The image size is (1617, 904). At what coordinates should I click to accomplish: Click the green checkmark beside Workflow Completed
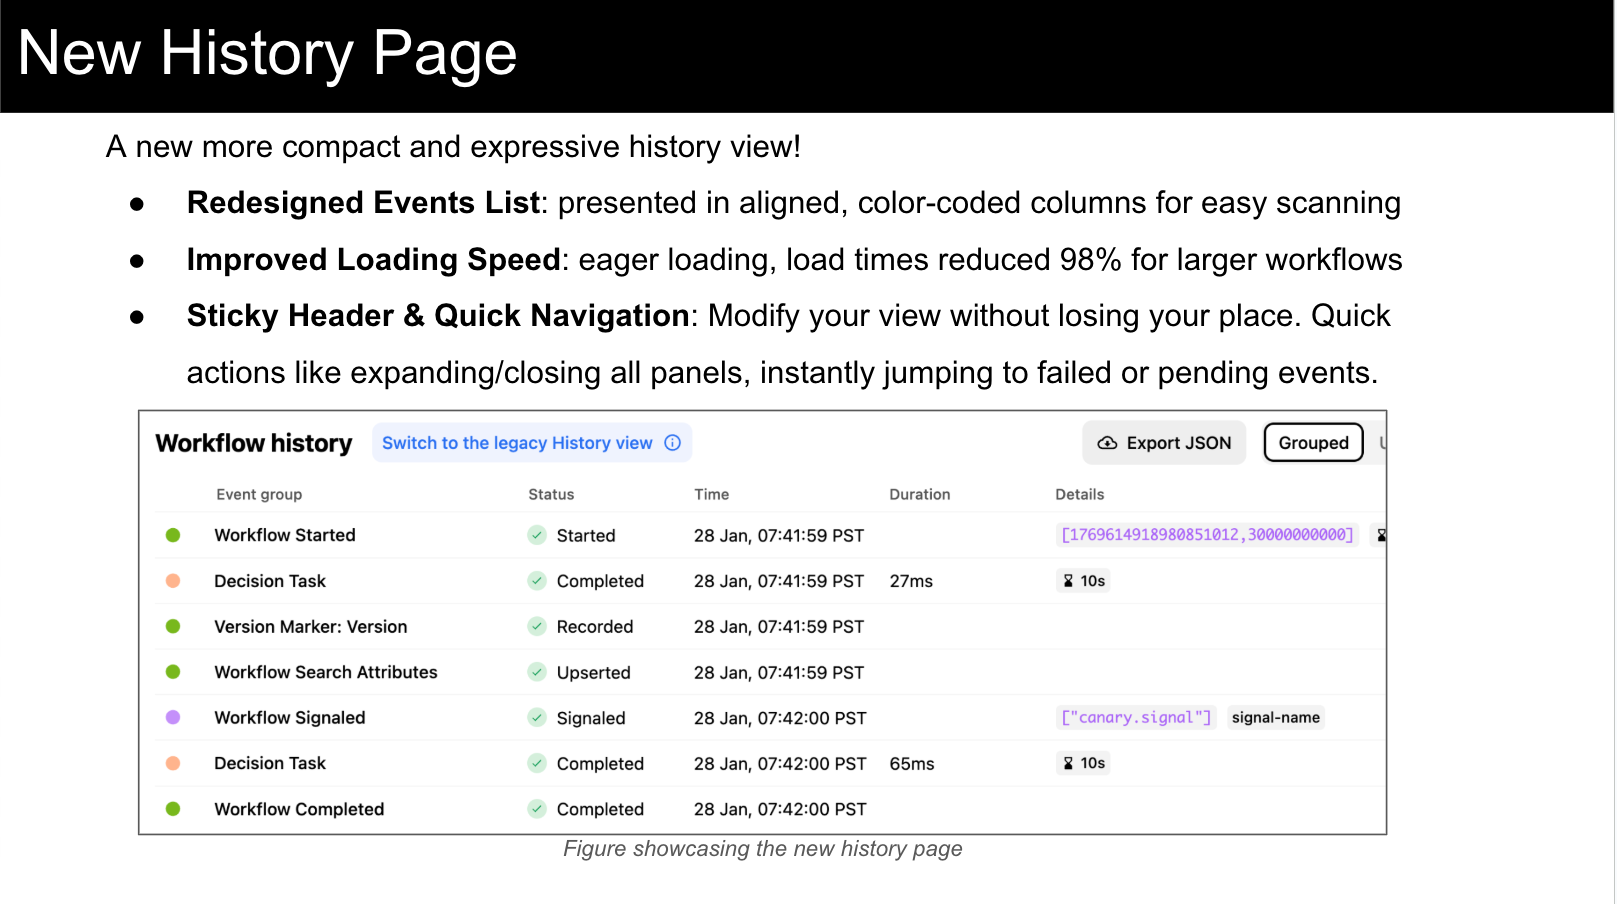(x=536, y=809)
